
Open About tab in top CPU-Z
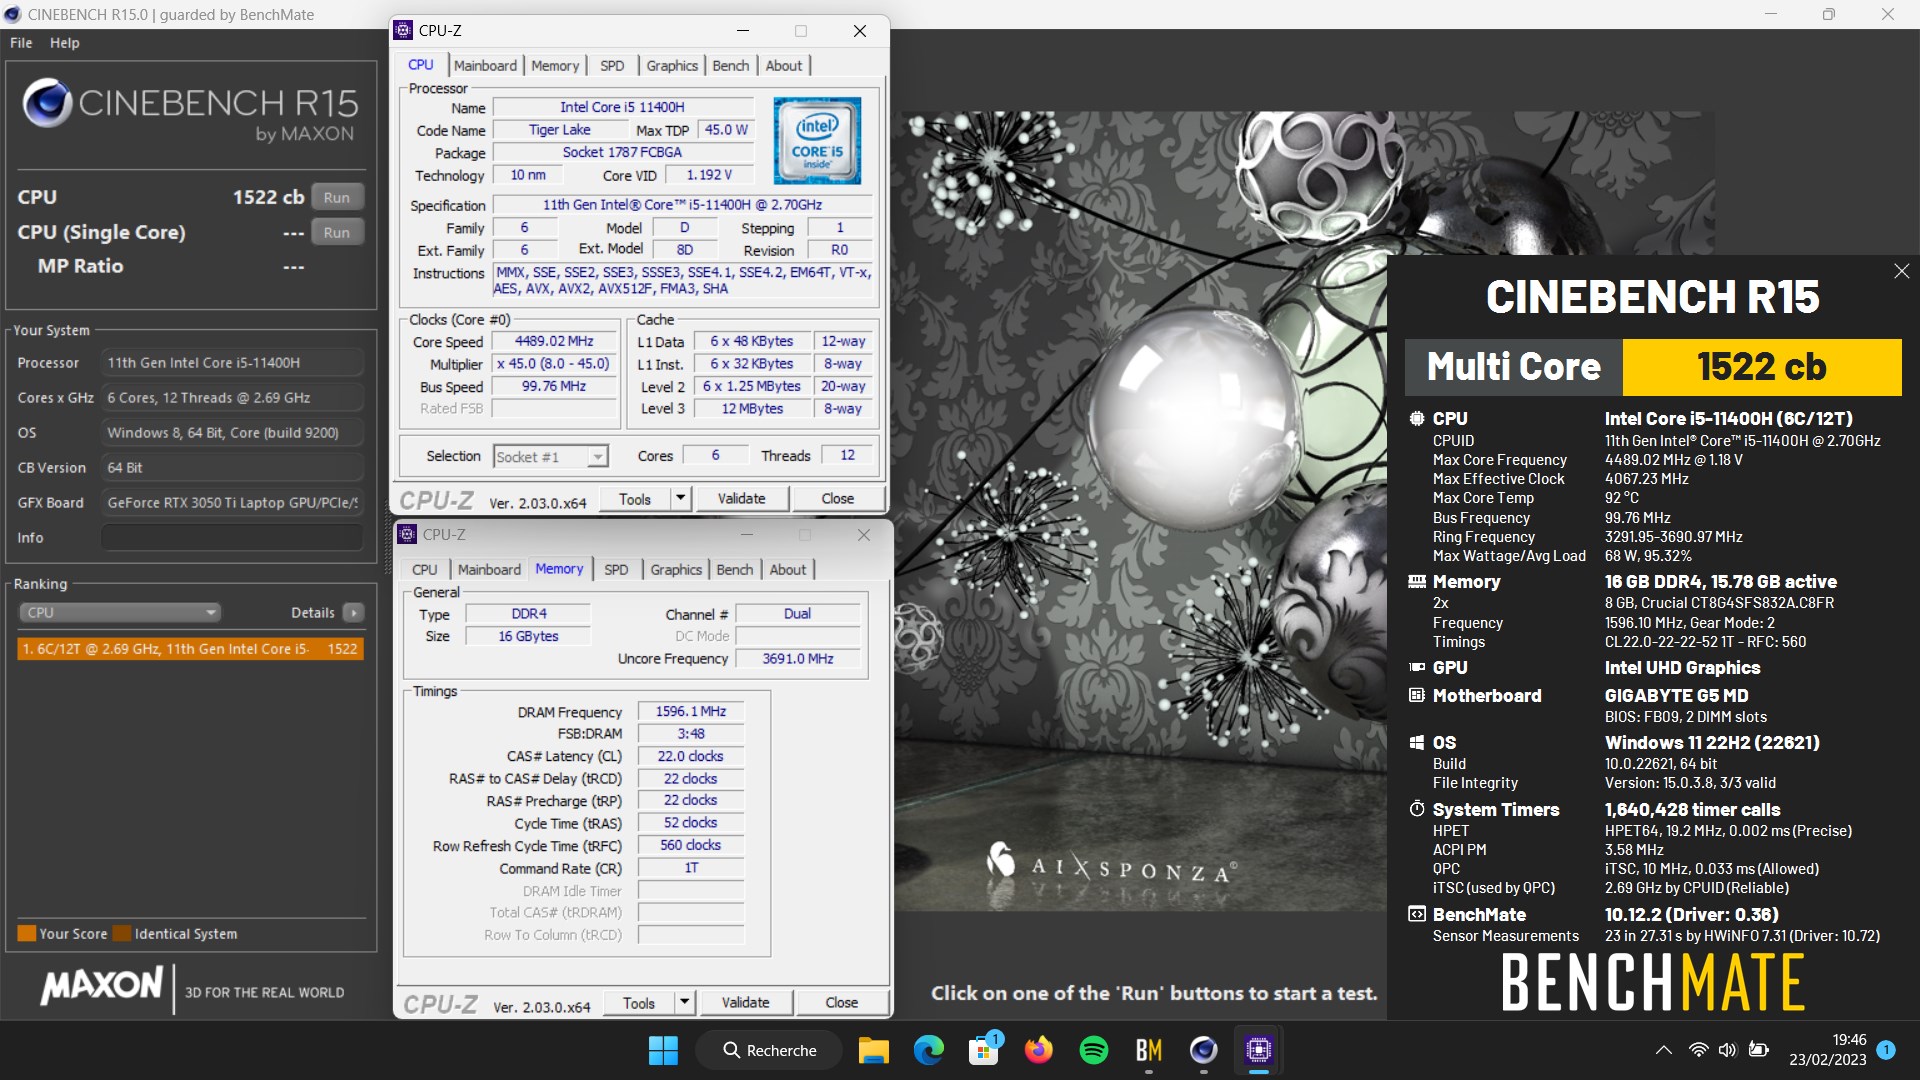(x=784, y=65)
